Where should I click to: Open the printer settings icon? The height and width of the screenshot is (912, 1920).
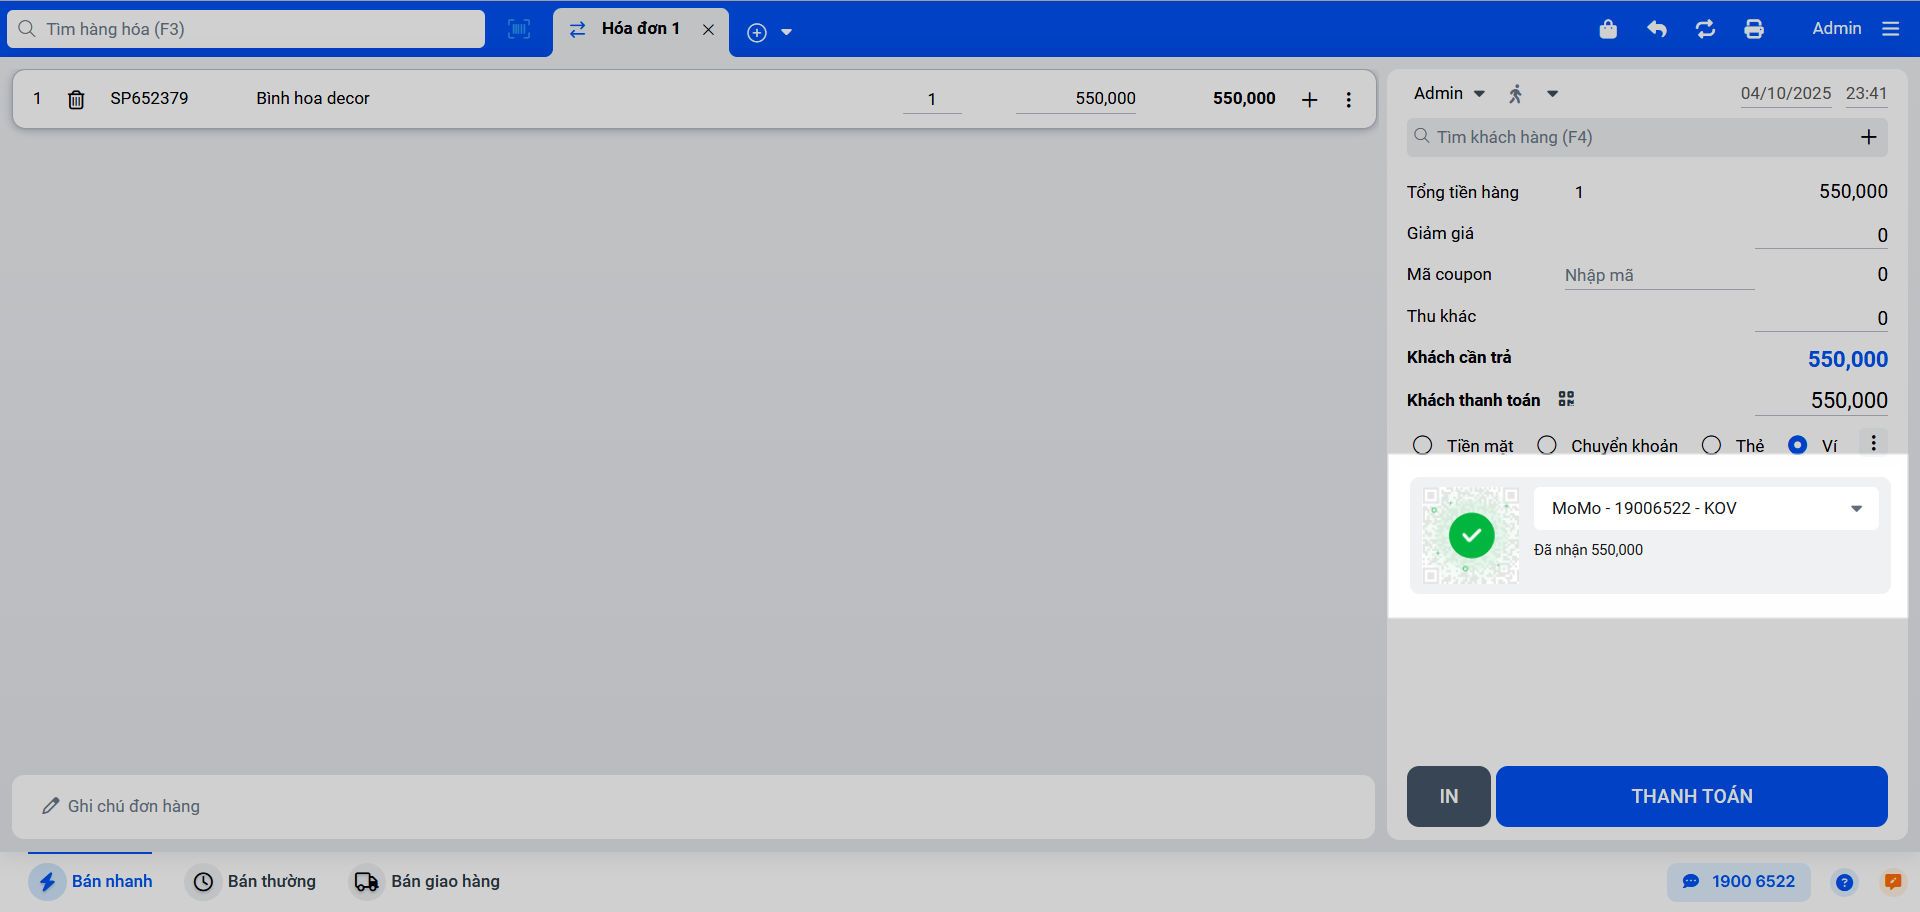tap(1754, 29)
